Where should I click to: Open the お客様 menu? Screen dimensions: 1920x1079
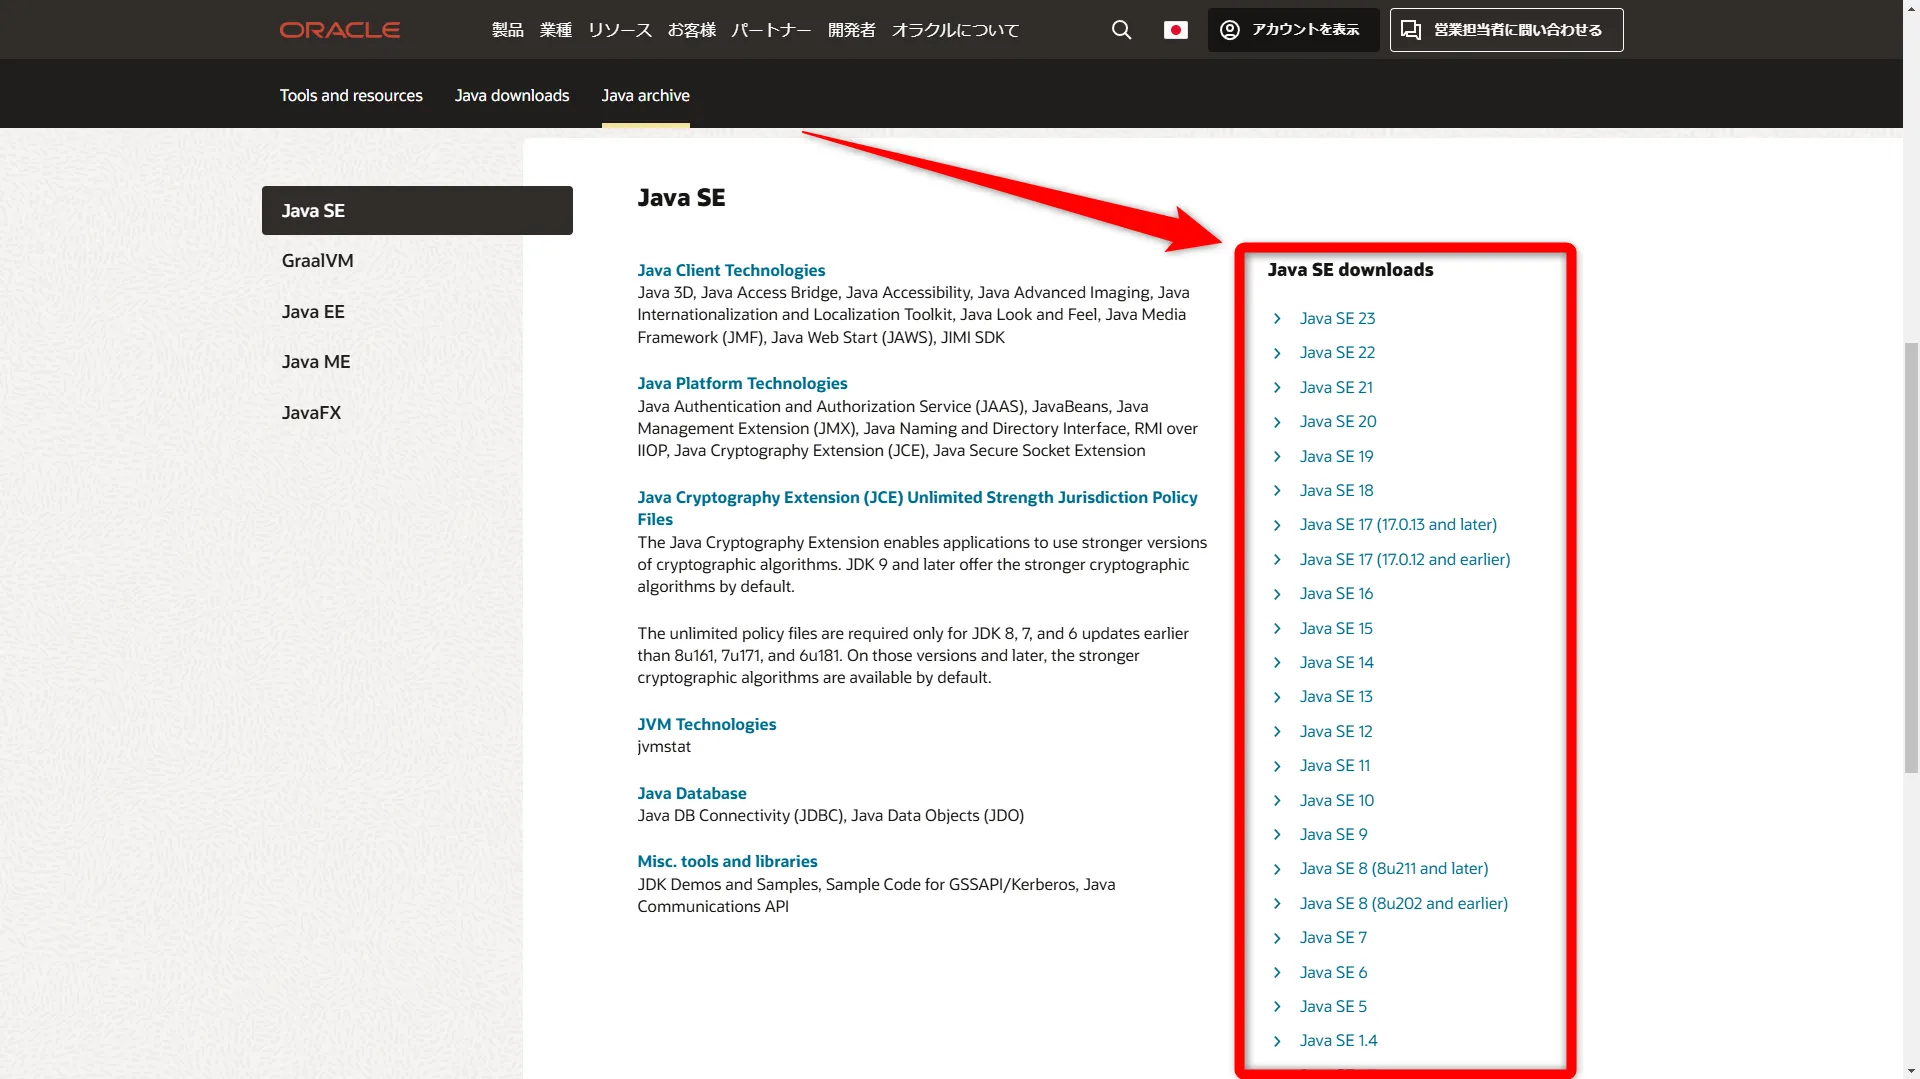pyautogui.click(x=691, y=30)
